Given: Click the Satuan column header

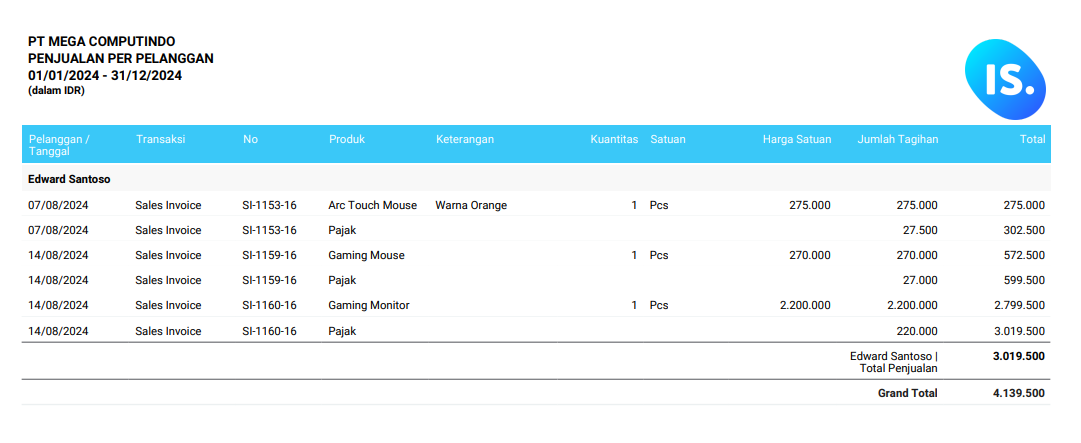Looking at the screenshot, I should coord(667,140).
